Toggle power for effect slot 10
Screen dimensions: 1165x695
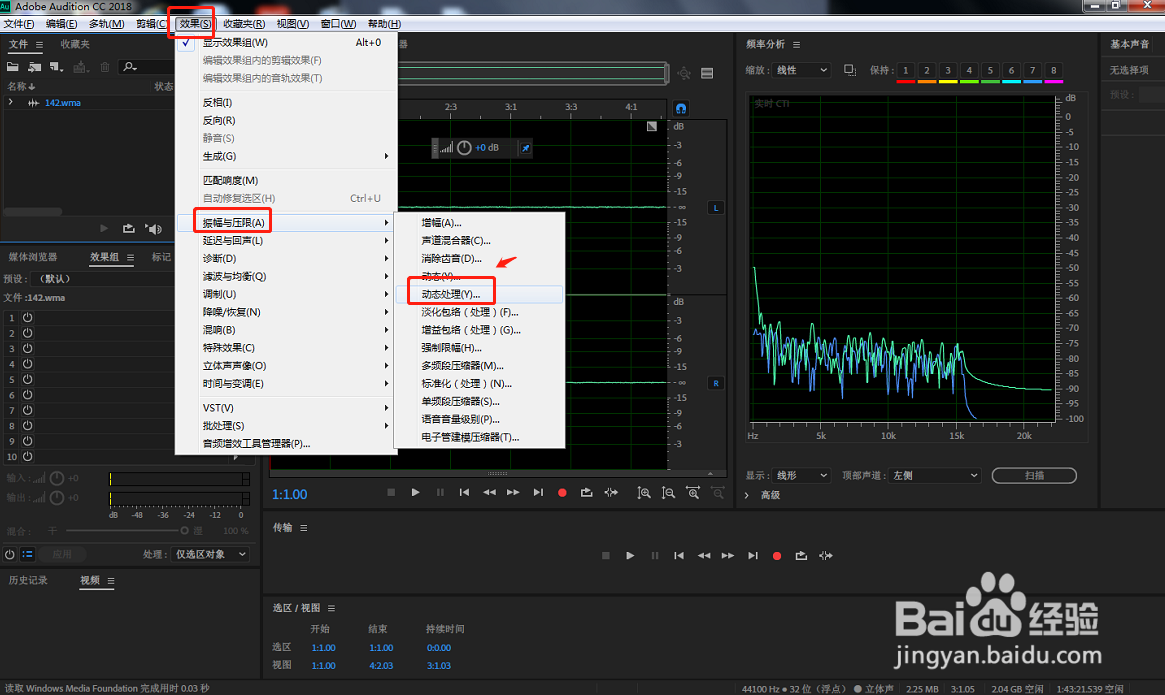pyautogui.click(x=27, y=456)
